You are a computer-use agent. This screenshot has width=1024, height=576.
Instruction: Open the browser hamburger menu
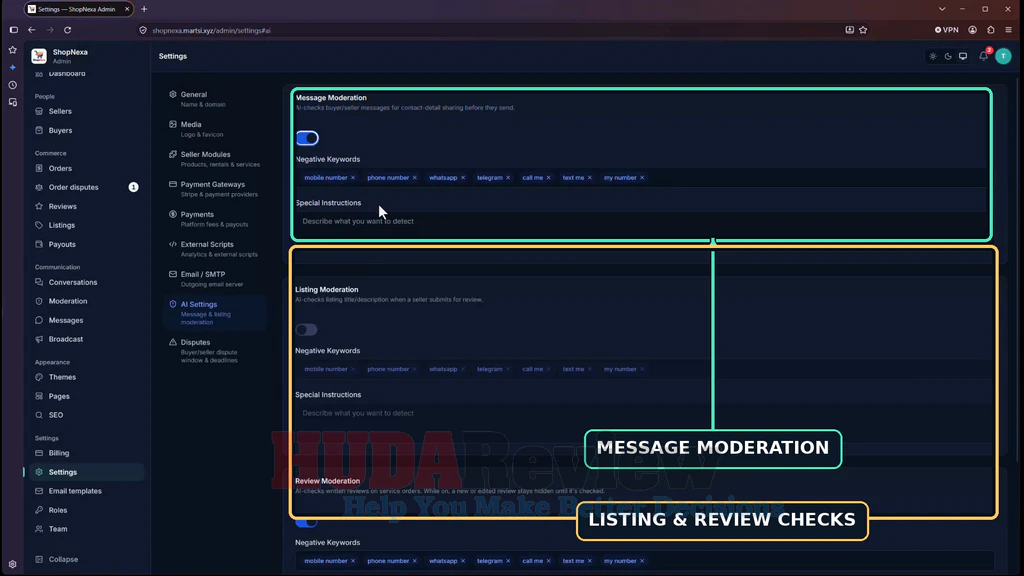click(x=1008, y=30)
